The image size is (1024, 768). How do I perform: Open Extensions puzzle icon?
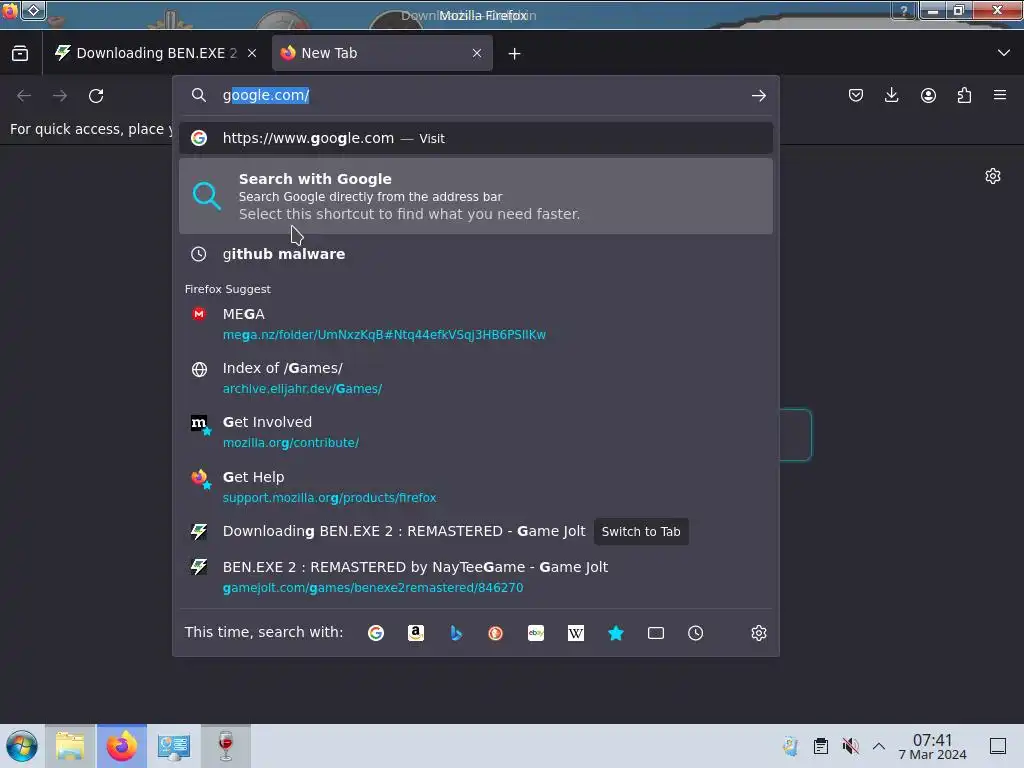tap(964, 96)
